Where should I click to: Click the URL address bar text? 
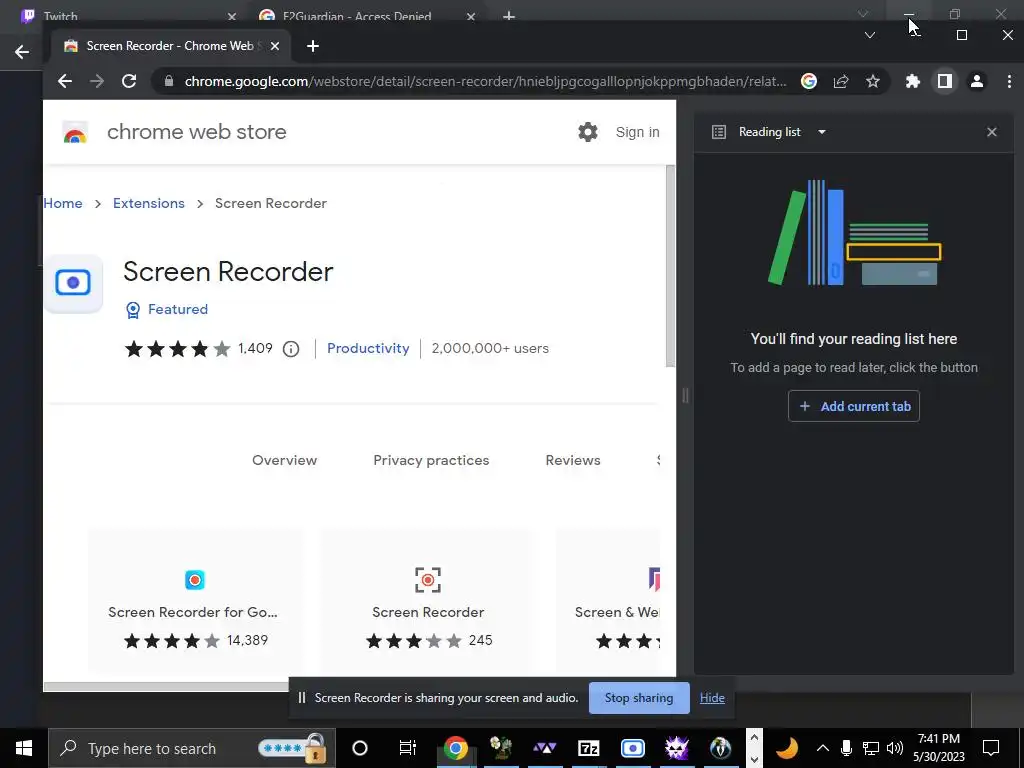pos(485,81)
